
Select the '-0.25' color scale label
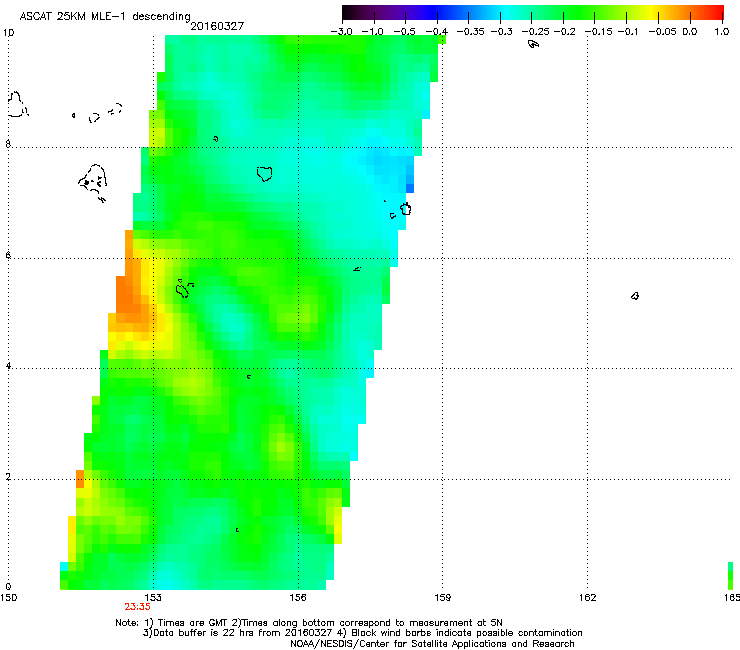click(x=535, y=32)
